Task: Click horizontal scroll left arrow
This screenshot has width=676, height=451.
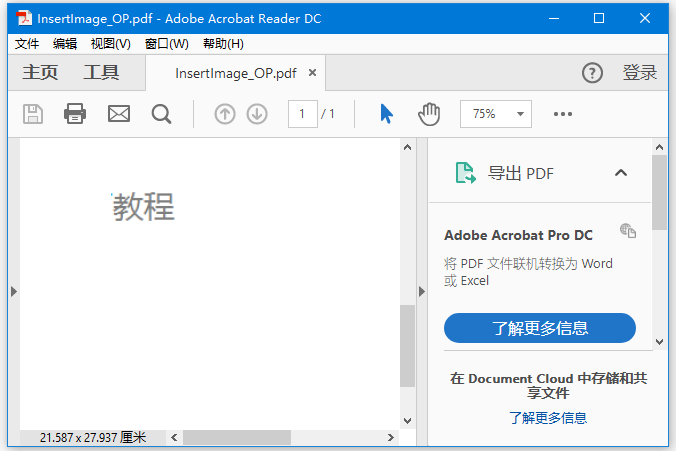Action: 174,437
